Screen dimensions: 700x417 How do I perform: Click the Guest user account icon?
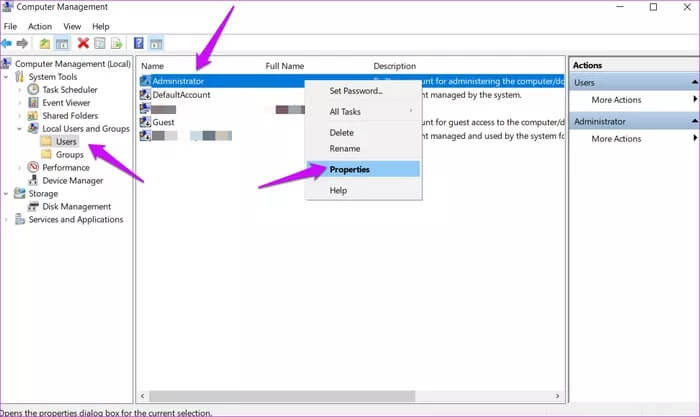coord(145,122)
